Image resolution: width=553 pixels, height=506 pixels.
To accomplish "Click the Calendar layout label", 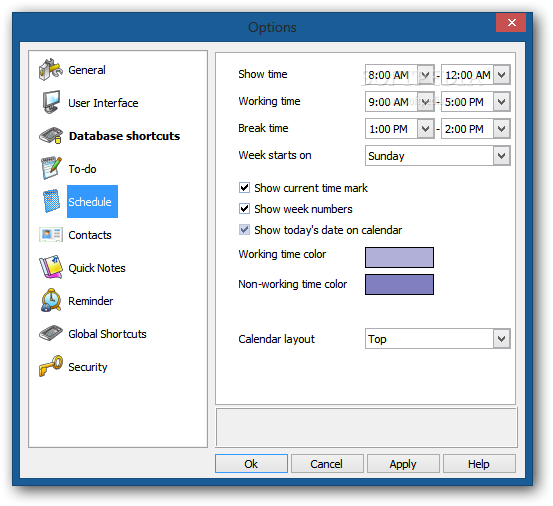I will tap(276, 339).
